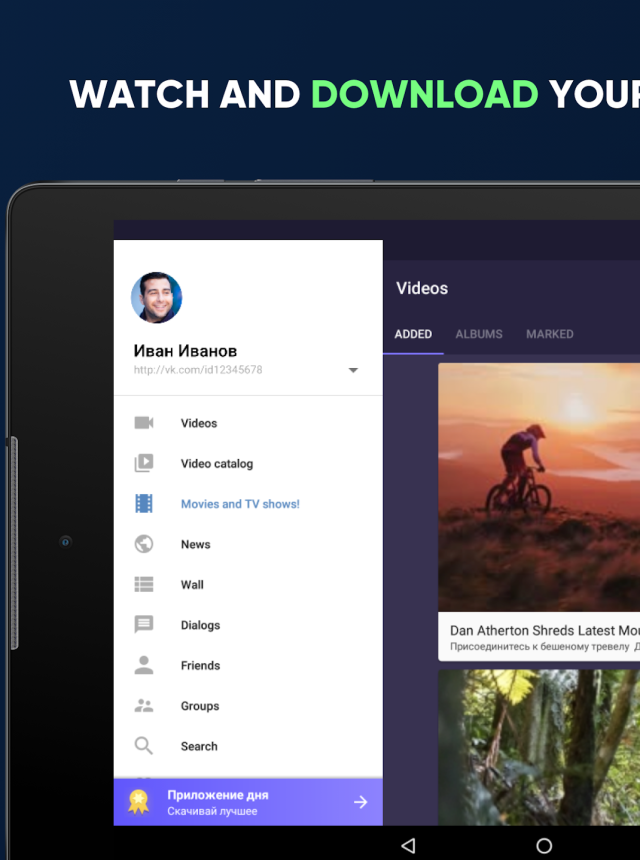Click the Movies and TV shows film icon

(x=144, y=504)
